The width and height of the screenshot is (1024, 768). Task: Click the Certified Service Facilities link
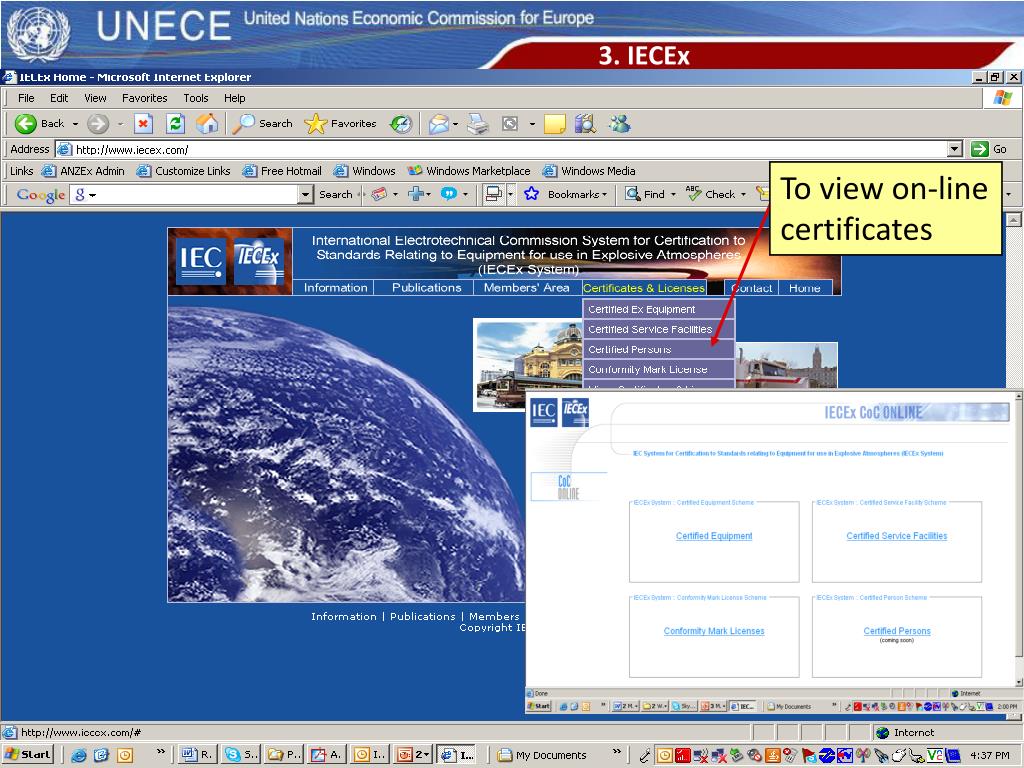896,536
